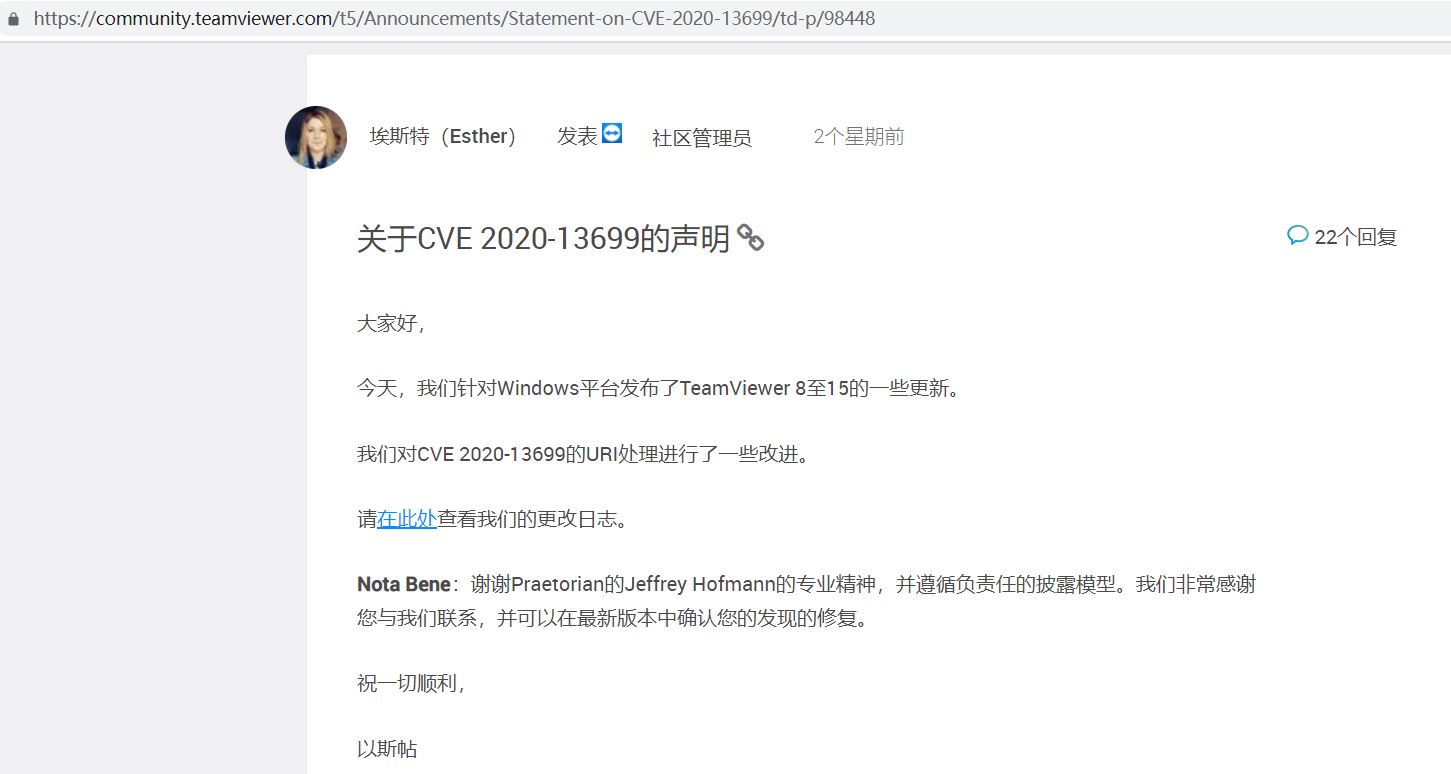Click the 发表 label next to author
This screenshot has height=774, width=1451.
coord(577,136)
